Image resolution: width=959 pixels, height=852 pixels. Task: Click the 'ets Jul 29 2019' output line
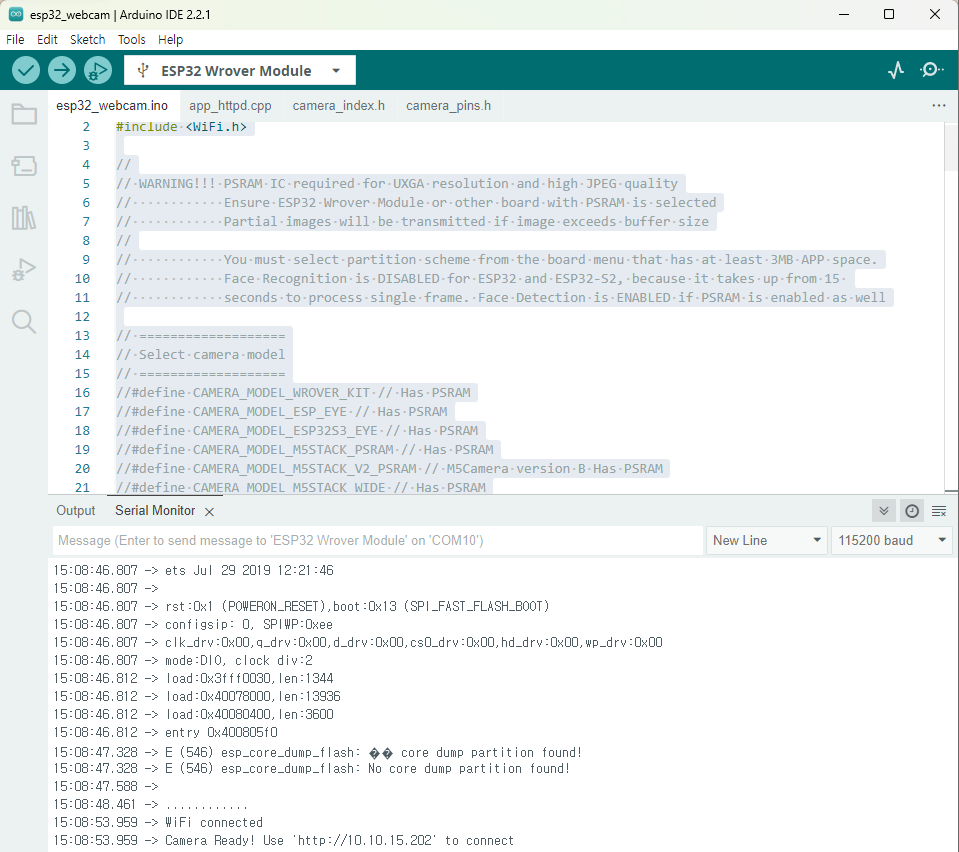pyautogui.click(x=193, y=570)
